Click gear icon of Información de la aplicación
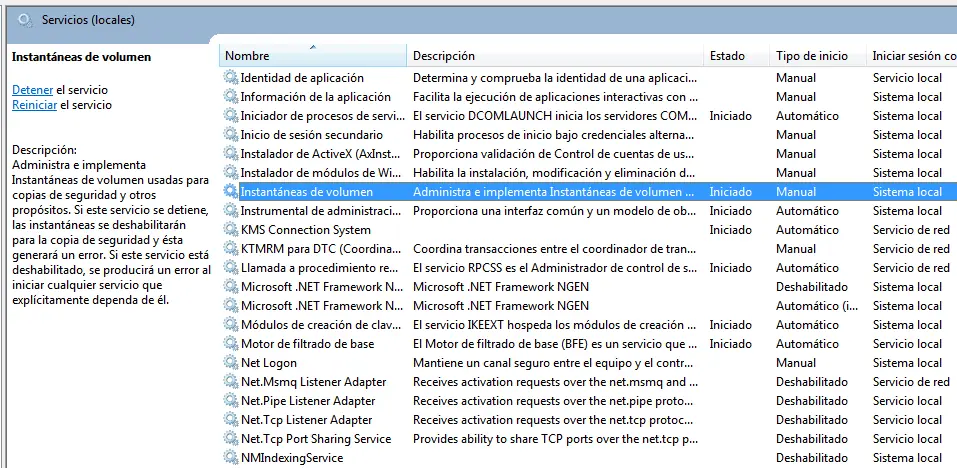 (x=231, y=96)
